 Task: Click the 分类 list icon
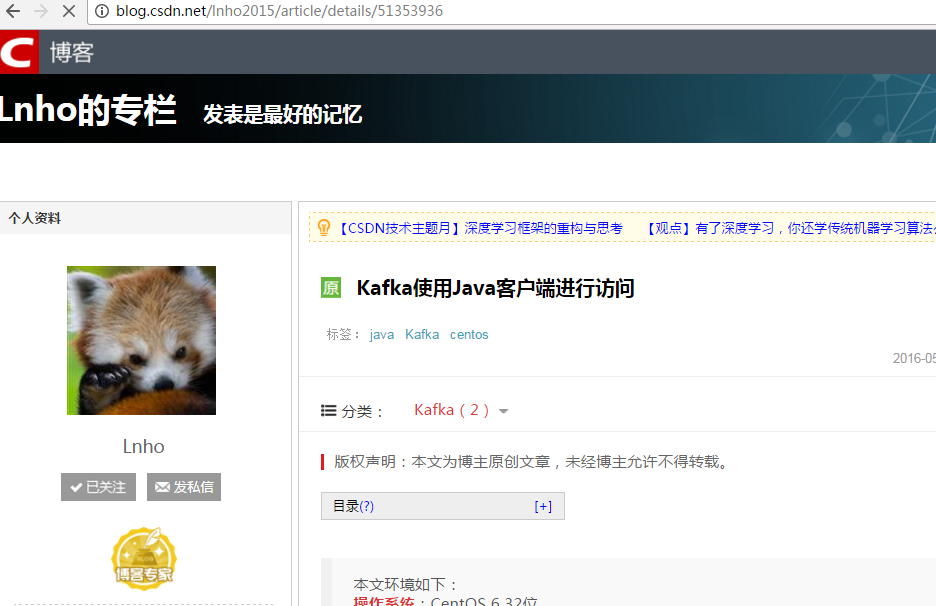coord(328,411)
